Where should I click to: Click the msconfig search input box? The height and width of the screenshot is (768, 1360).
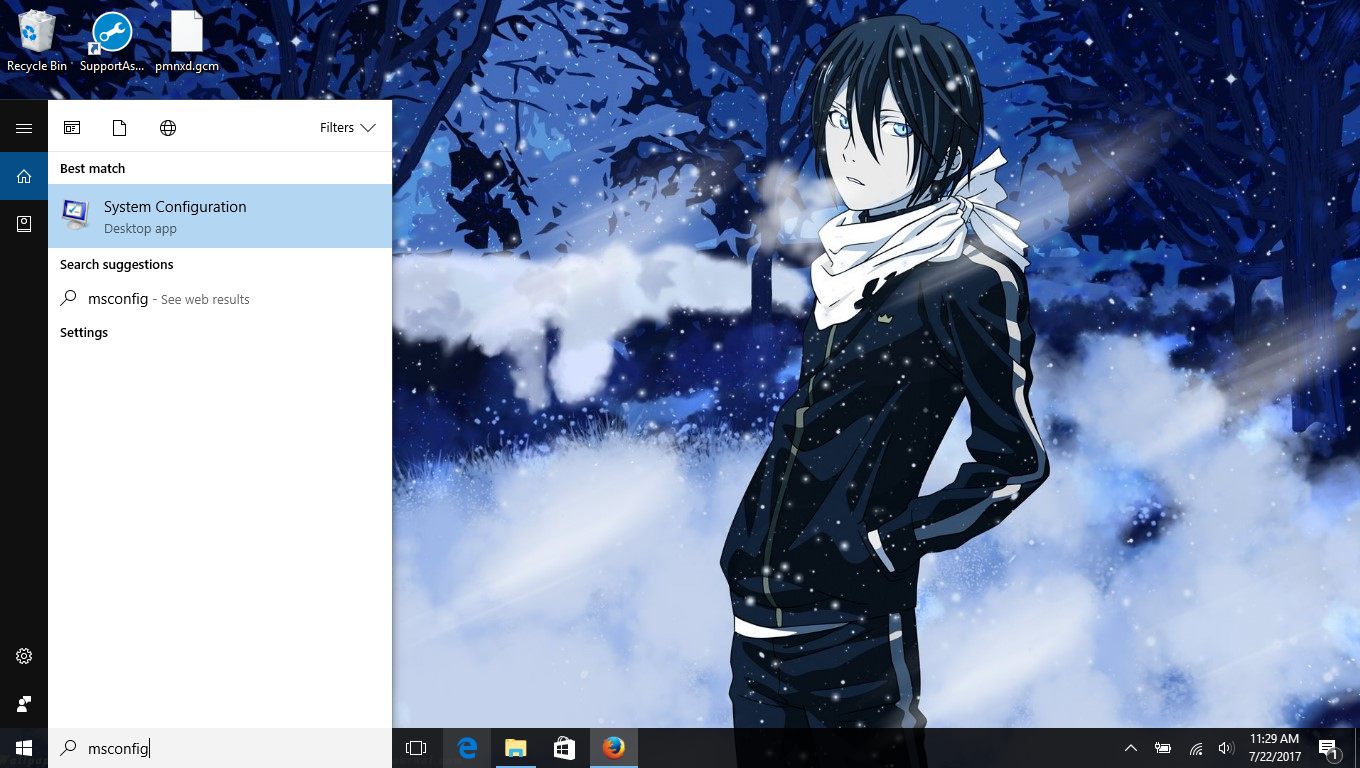[220, 748]
